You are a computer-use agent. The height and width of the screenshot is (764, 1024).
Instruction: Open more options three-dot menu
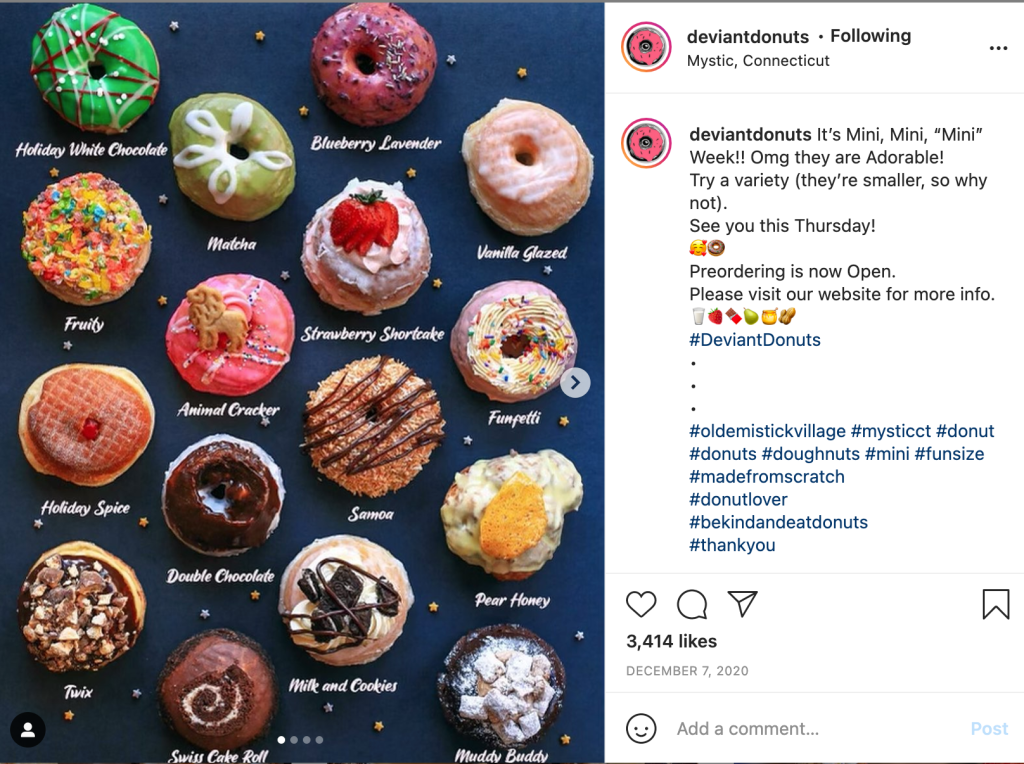point(998,48)
